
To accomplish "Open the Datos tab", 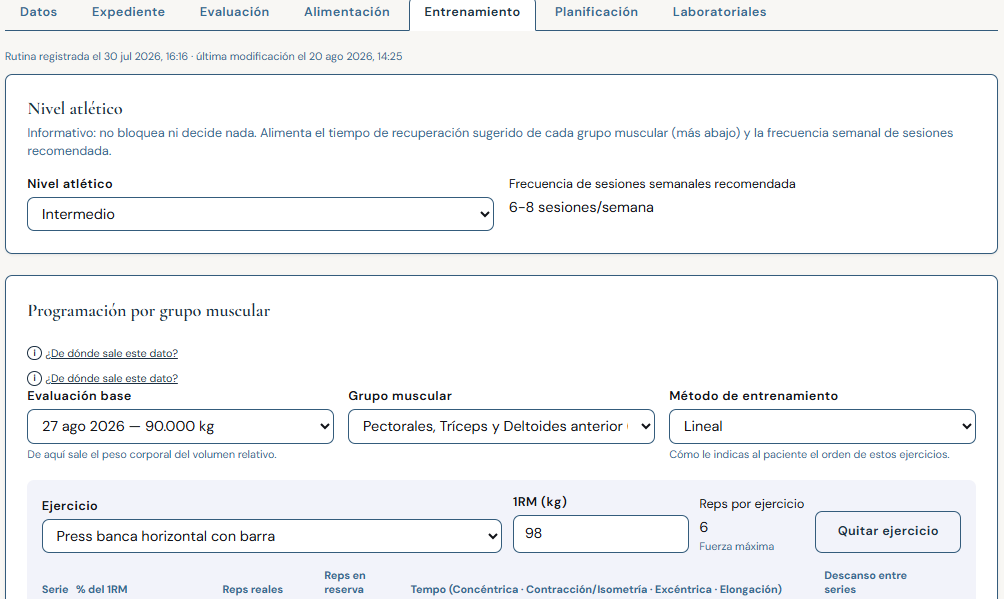I will tap(38, 12).
